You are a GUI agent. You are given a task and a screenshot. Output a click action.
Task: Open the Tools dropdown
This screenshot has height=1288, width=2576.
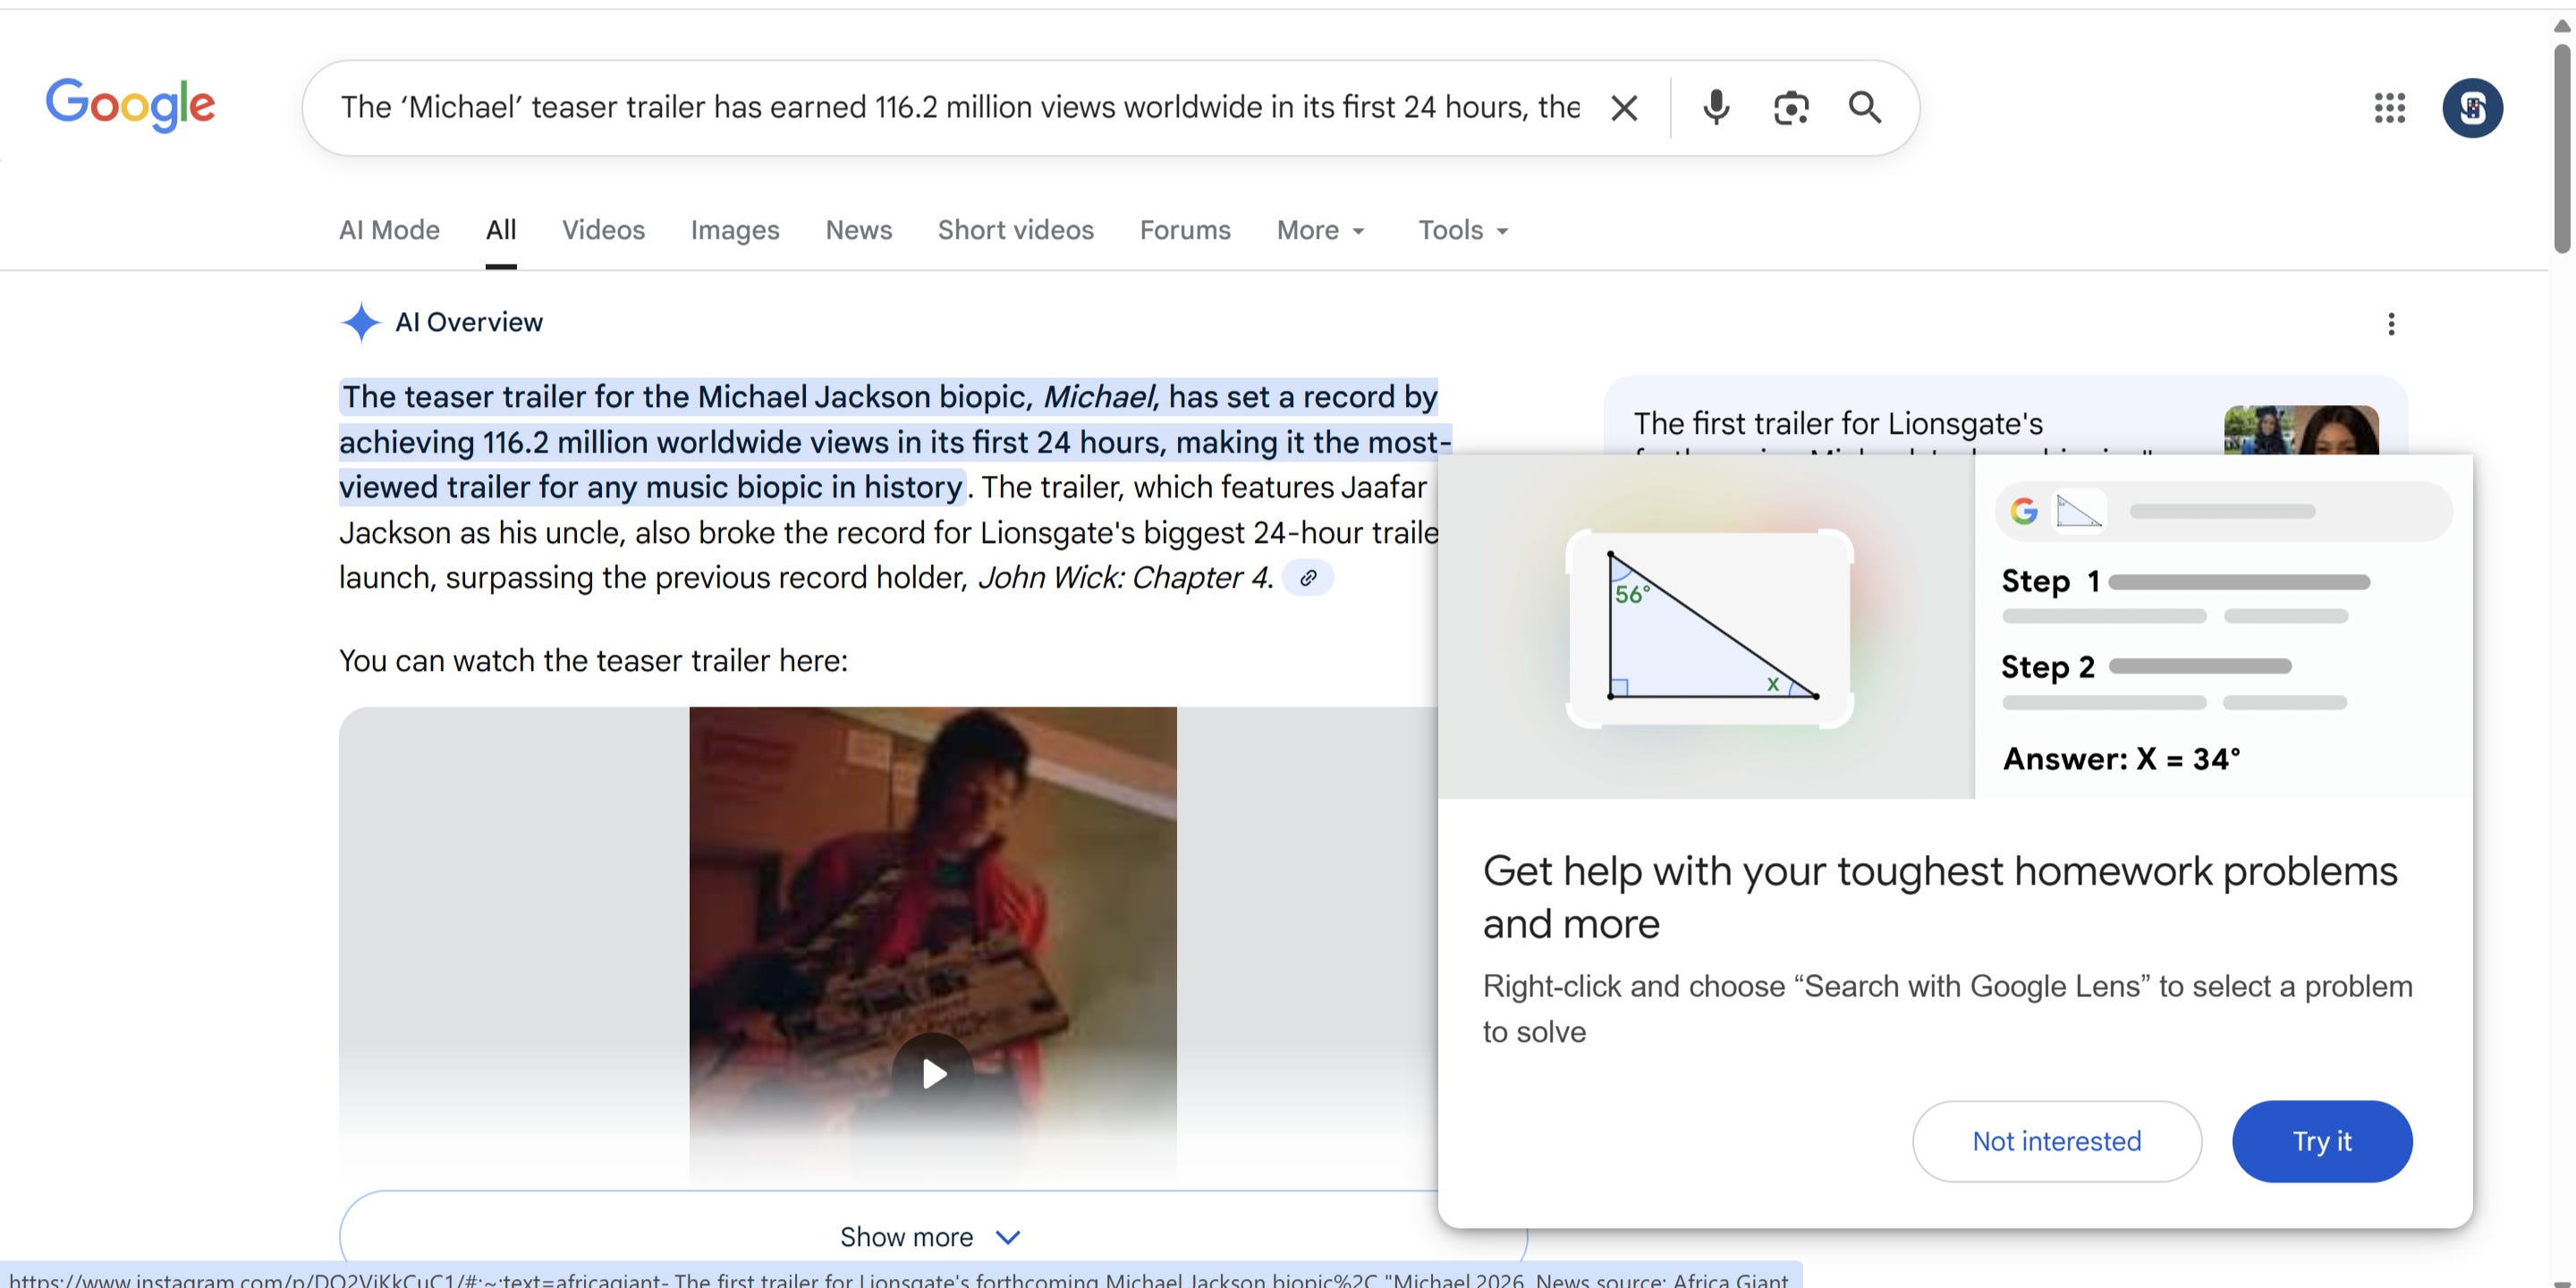1462,231
